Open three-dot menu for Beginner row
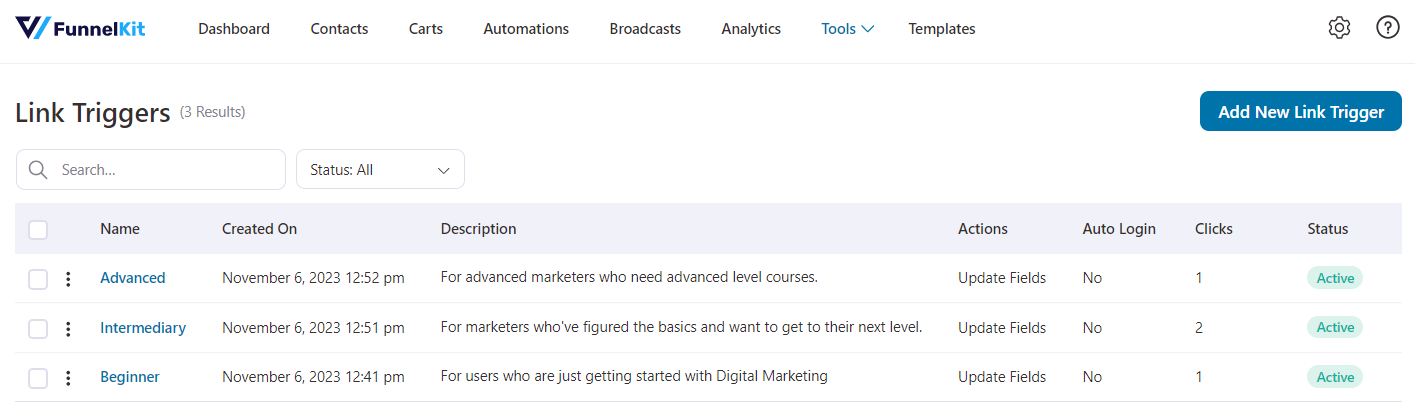The height and width of the screenshot is (412, 1415). pyautogui.click(x=68, y=378)
